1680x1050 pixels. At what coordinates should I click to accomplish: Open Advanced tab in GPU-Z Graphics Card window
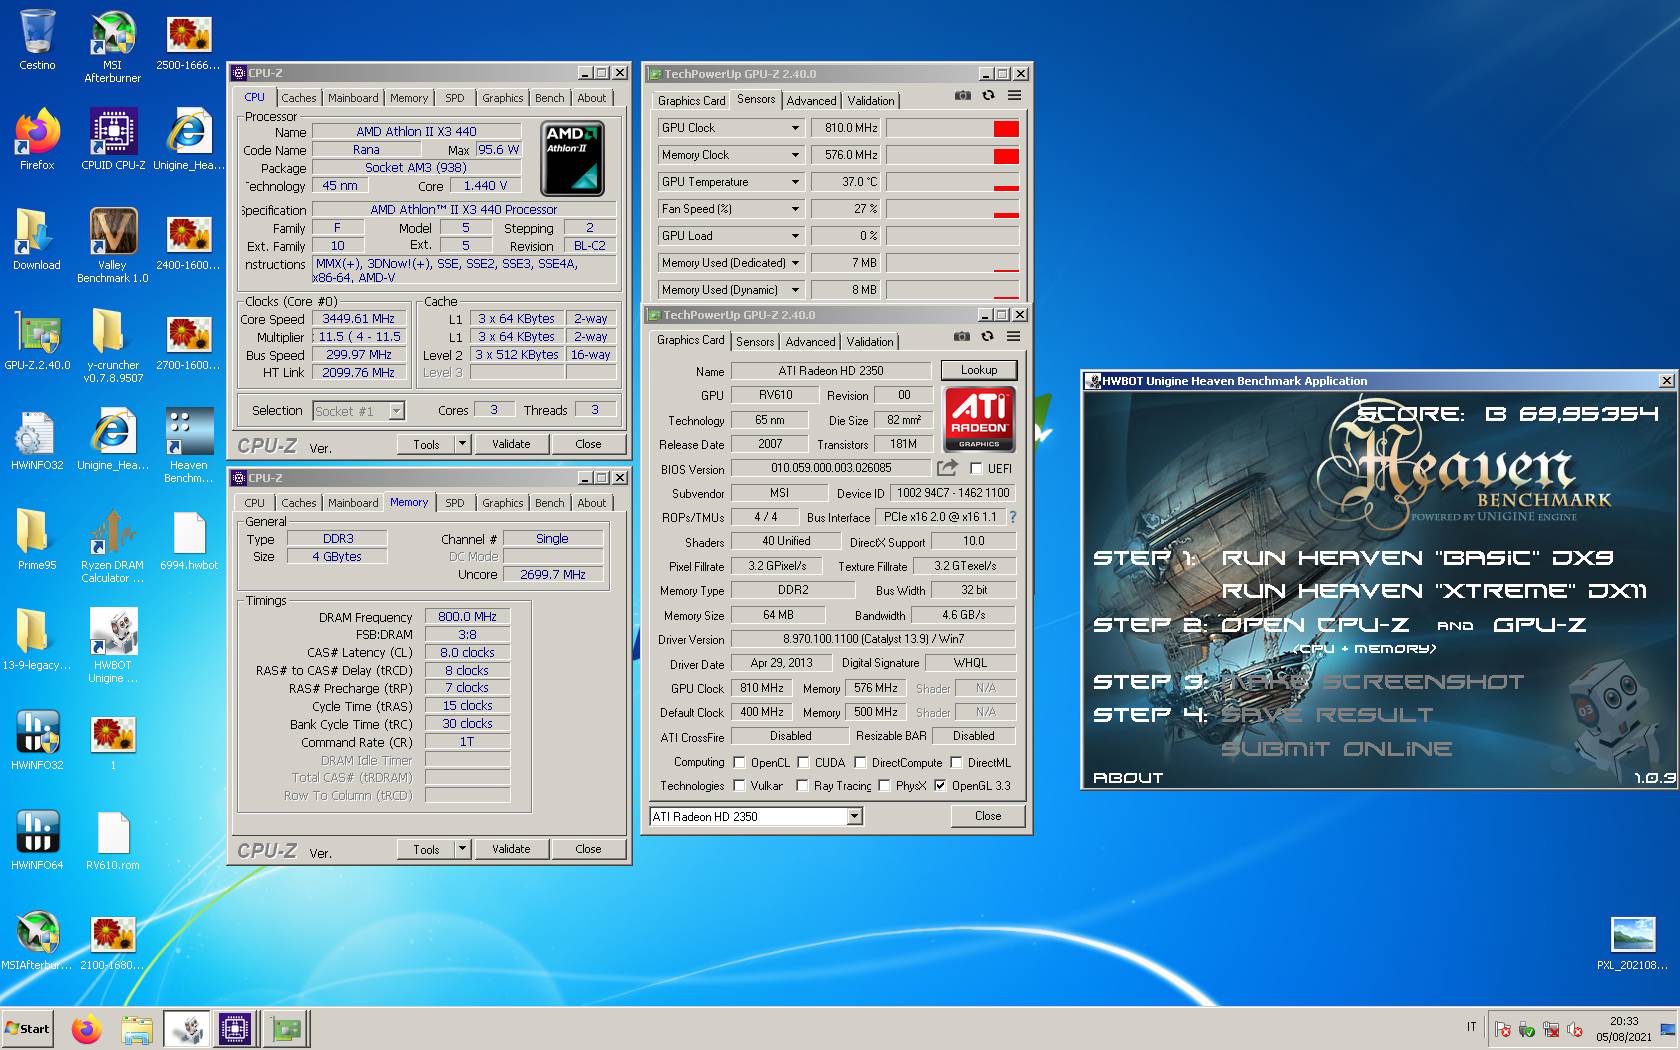[810, 342]
